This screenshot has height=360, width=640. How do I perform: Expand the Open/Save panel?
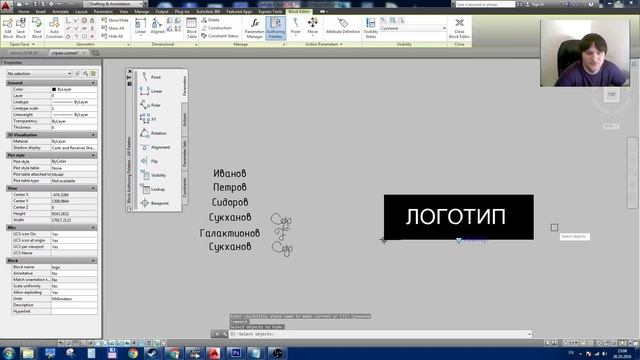pos(22,44)
